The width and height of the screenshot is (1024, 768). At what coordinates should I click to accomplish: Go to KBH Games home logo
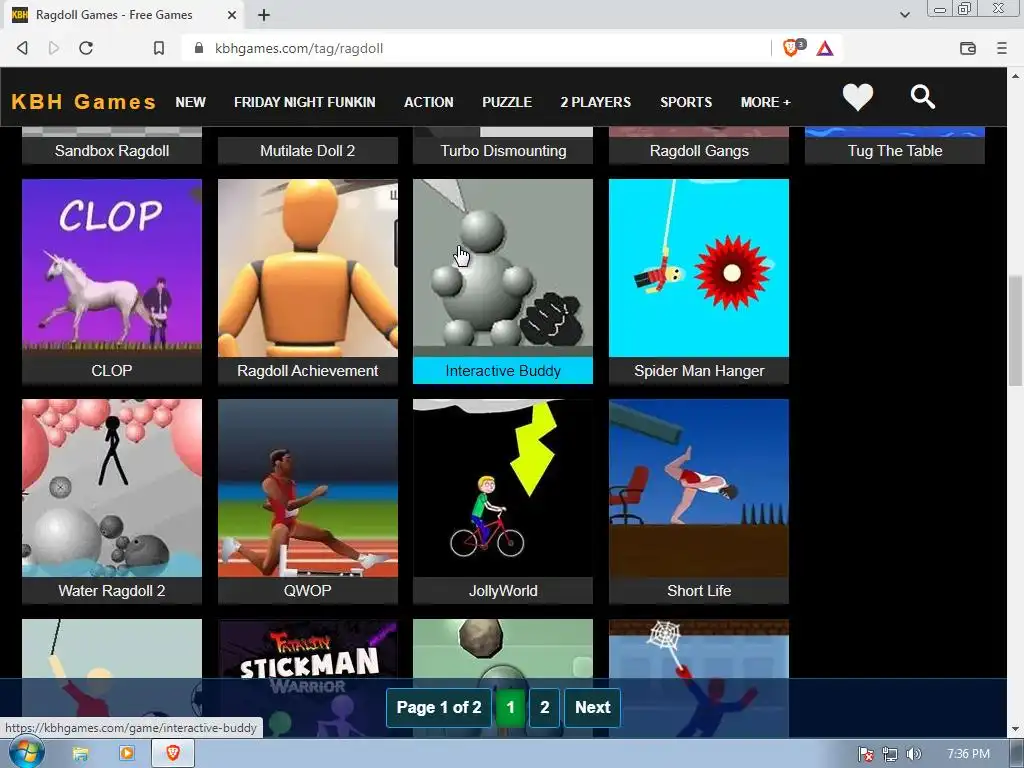point(84,102)
